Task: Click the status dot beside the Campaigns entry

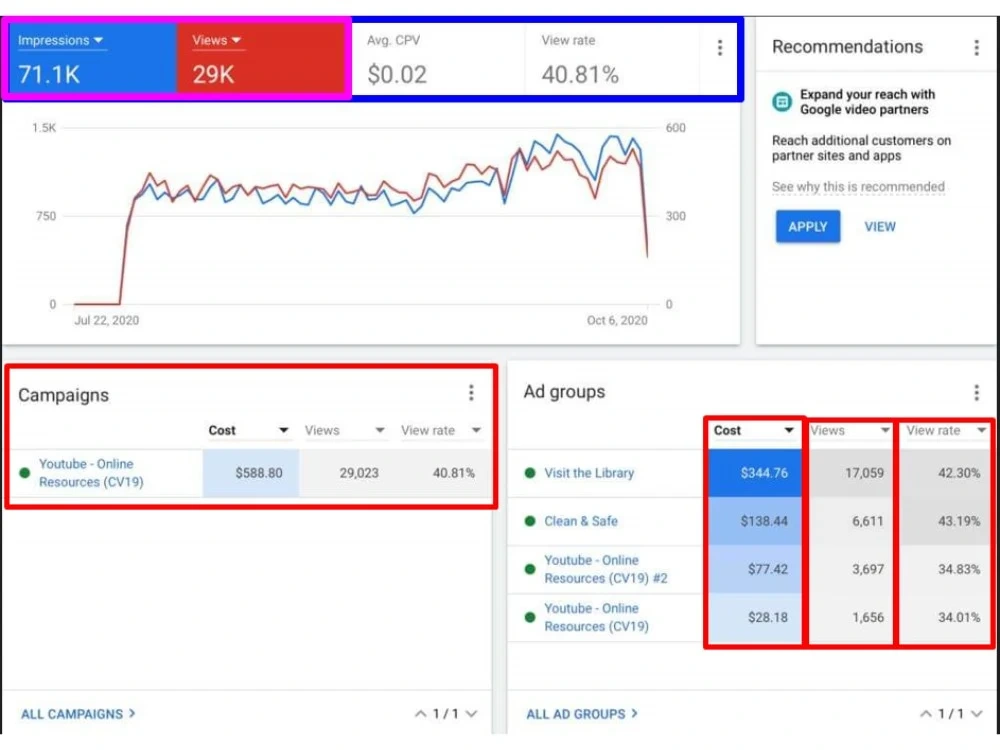Action: pos(25,473)
